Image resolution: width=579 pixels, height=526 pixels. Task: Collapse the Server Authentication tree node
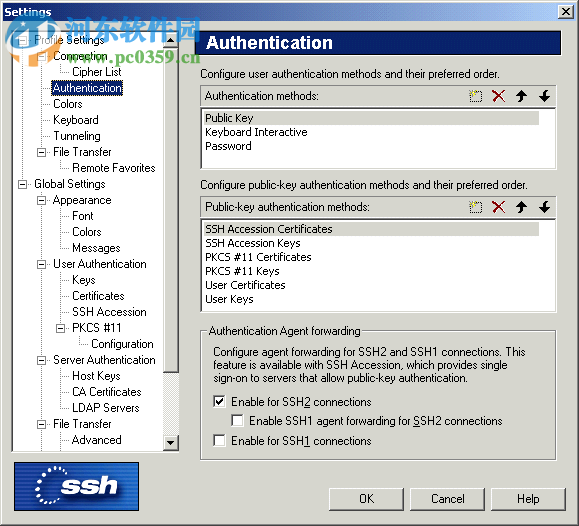pyautogui.click(x=42, y=360)
